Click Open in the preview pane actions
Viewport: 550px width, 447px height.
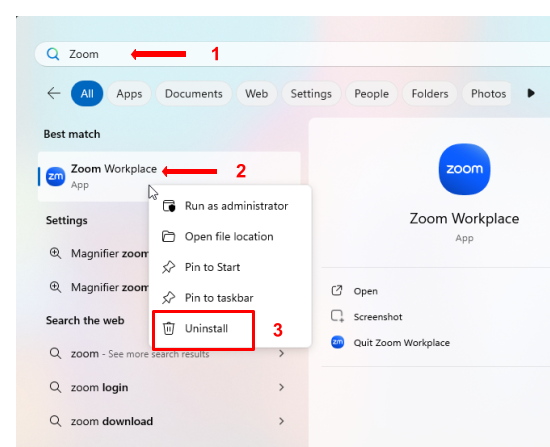coord(365,291)
